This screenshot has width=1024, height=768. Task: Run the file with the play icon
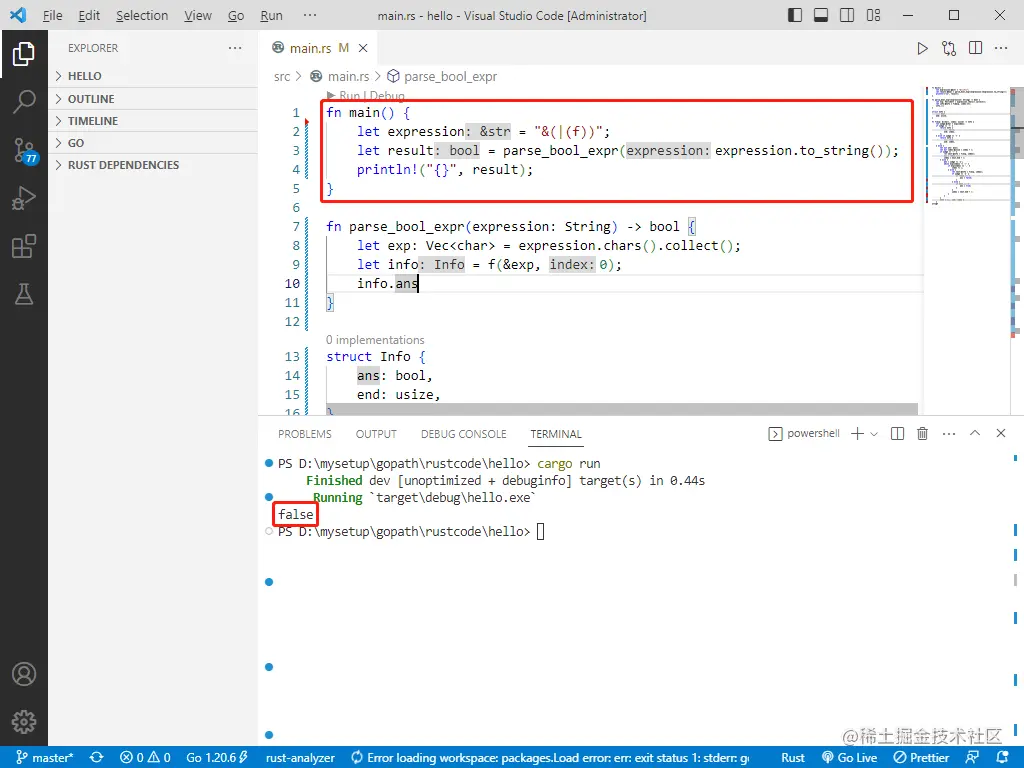(922, 48)
